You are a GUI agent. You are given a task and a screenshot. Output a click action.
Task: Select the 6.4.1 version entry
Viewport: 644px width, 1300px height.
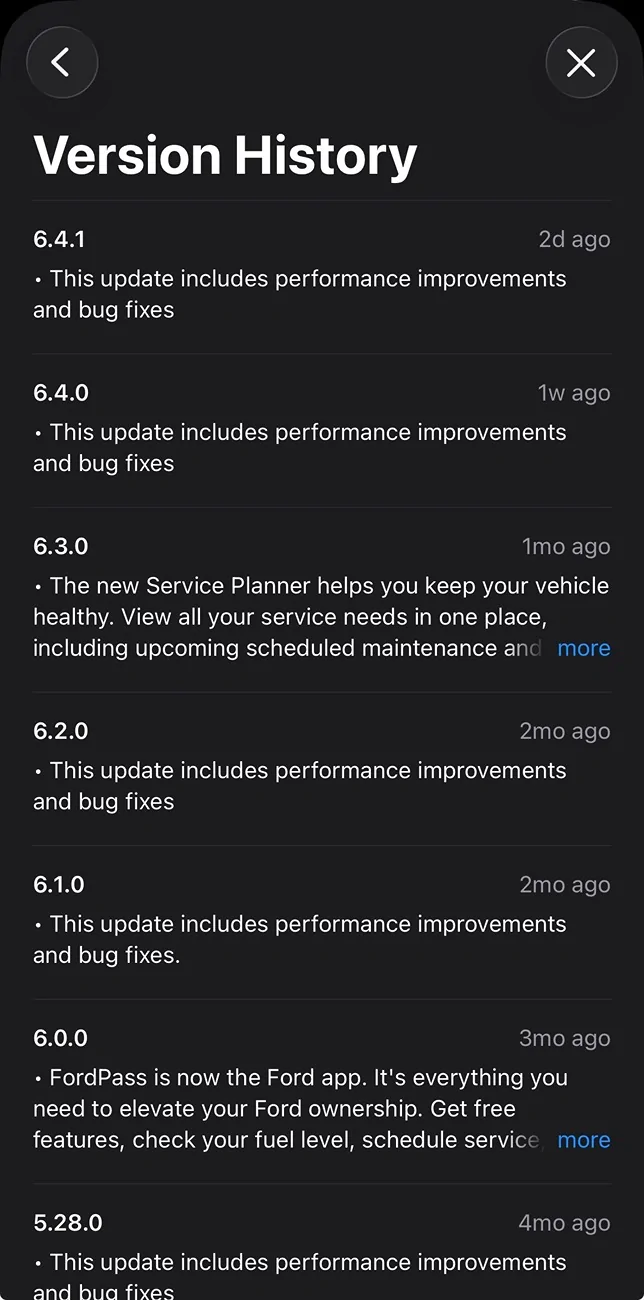(60, 239)
